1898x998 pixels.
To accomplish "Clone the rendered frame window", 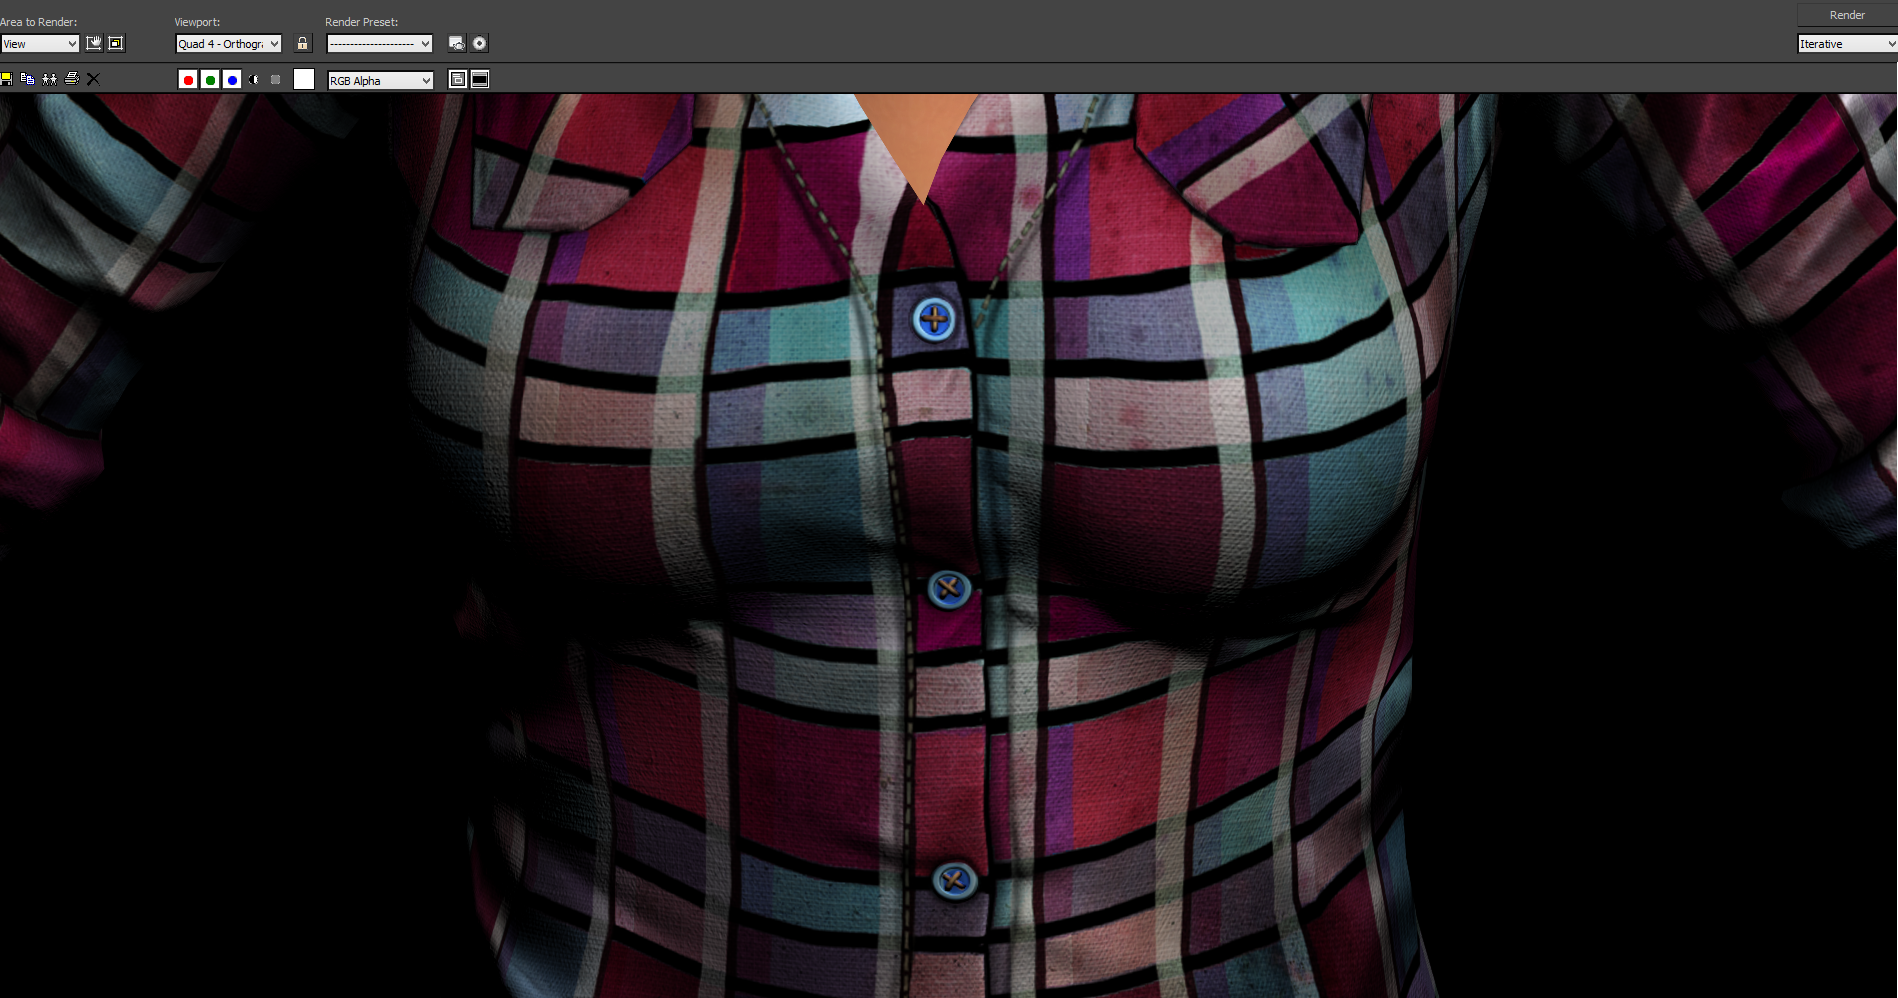I will (x=49, y=79).
